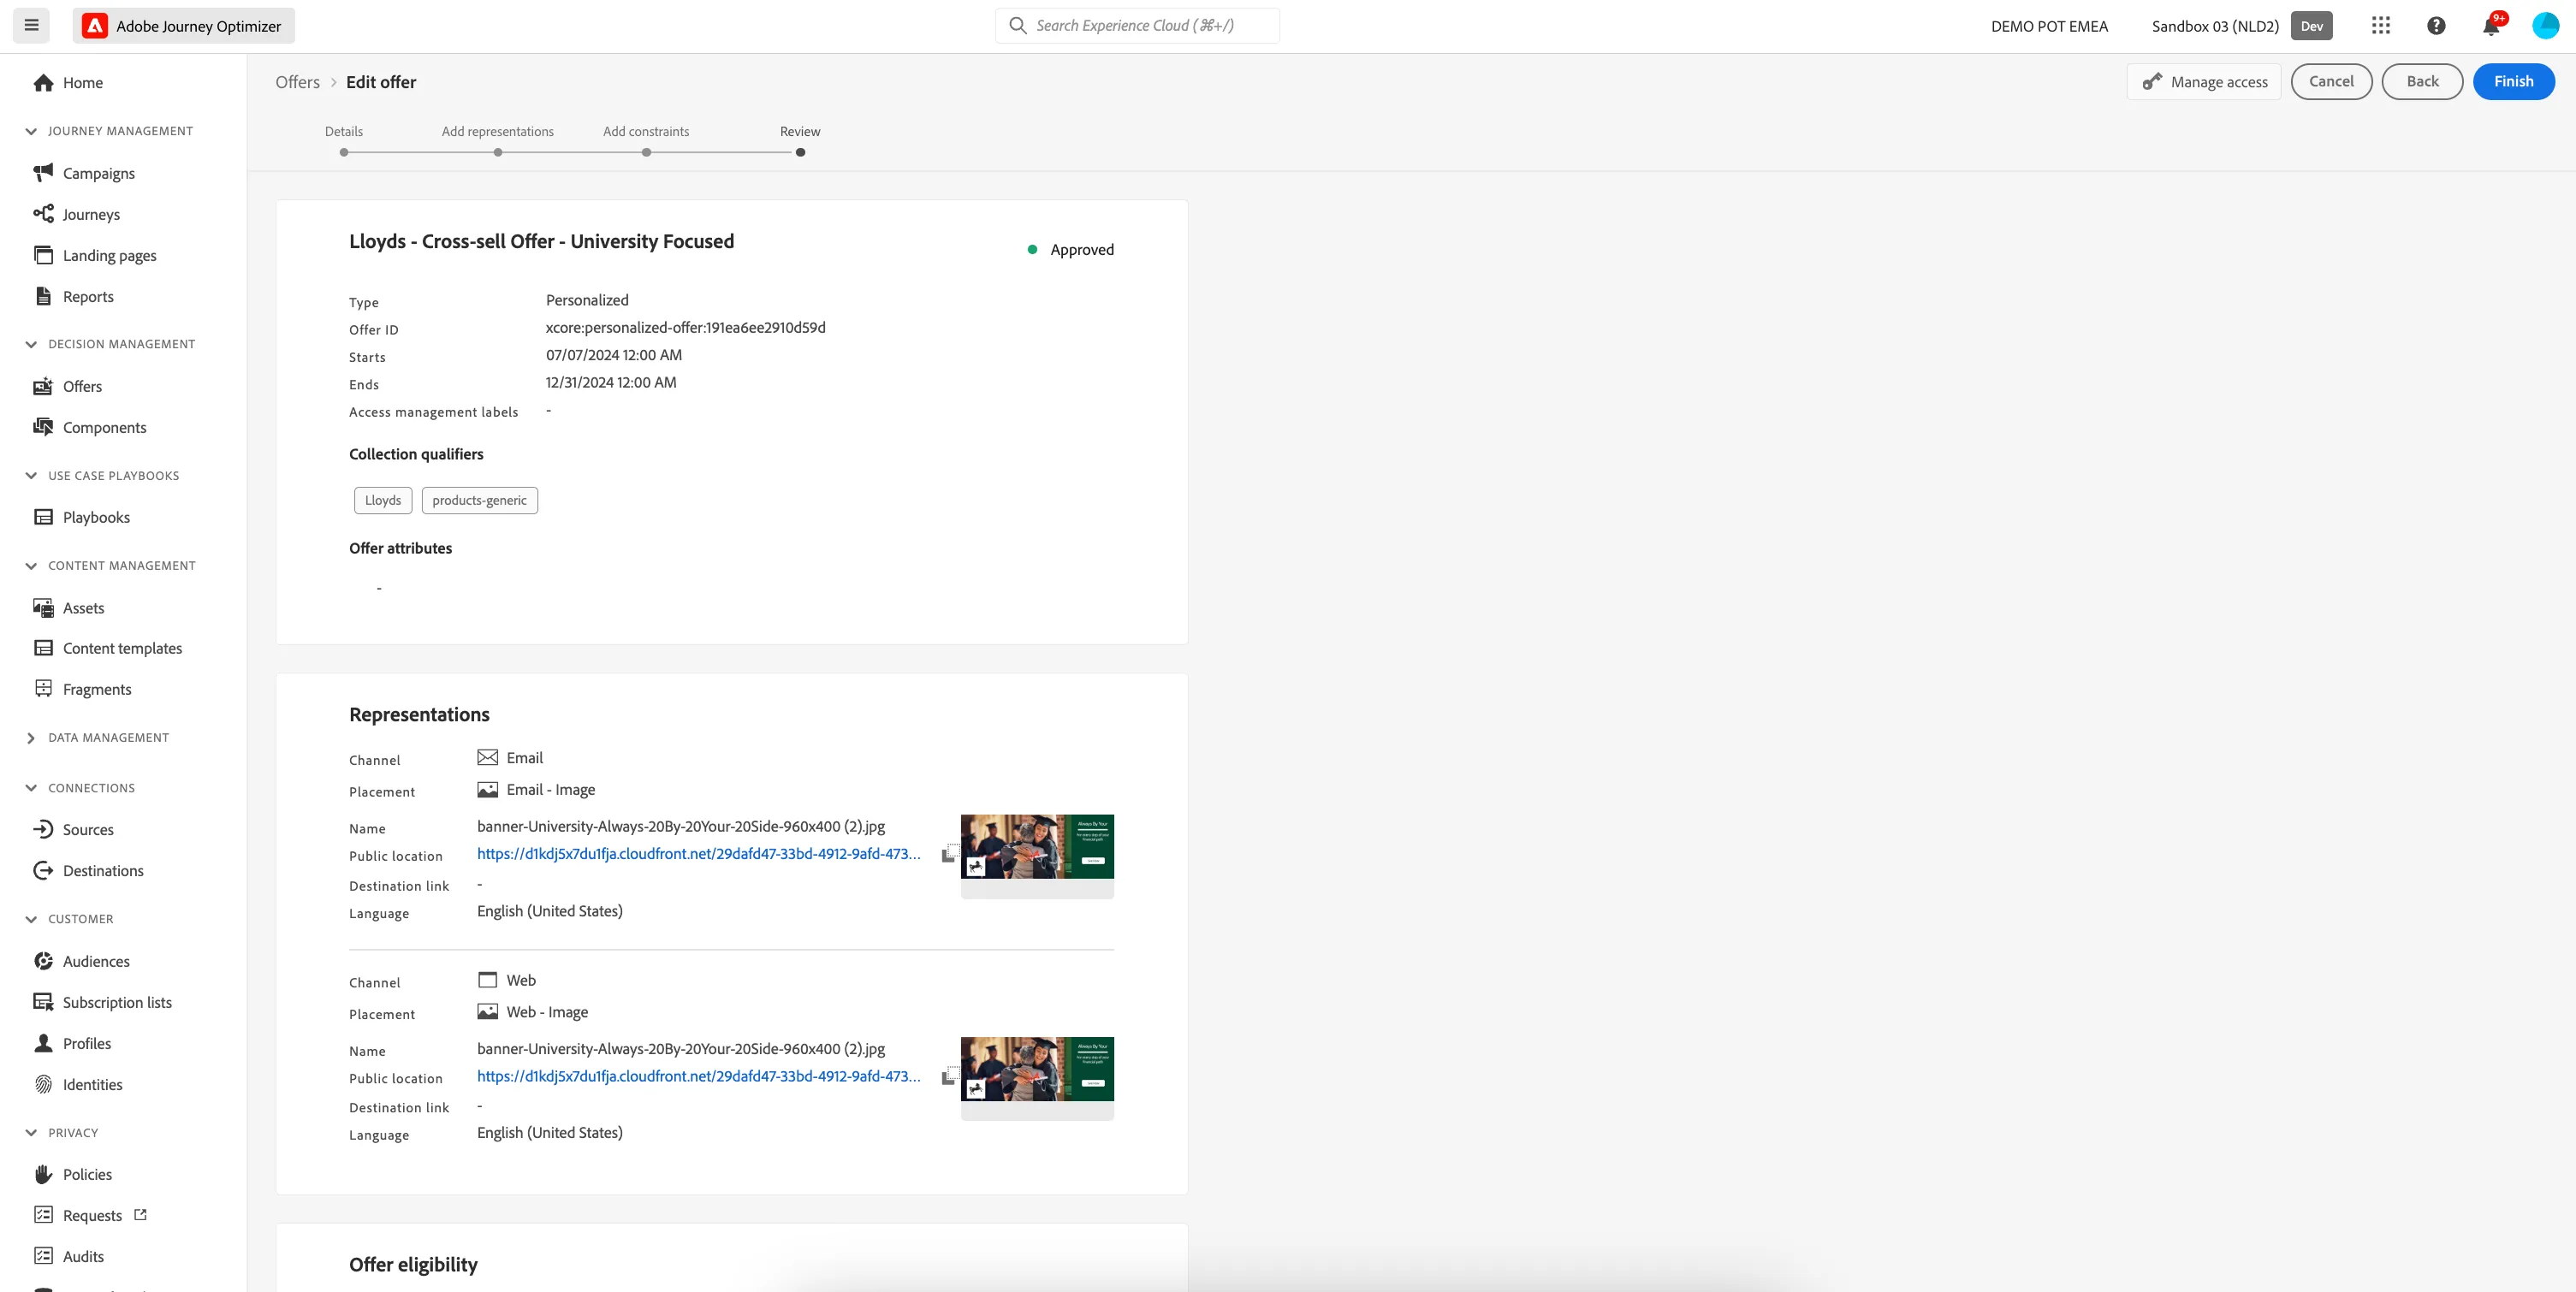The height and width of the screenshot is (1292, 2576).
Task: Copy the Web representation public location
Action: 949,1076
